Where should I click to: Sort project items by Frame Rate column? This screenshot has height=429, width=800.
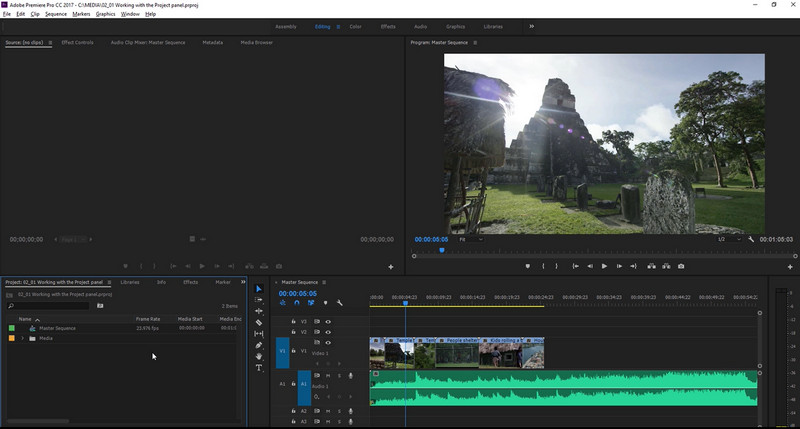click(148, 319)
